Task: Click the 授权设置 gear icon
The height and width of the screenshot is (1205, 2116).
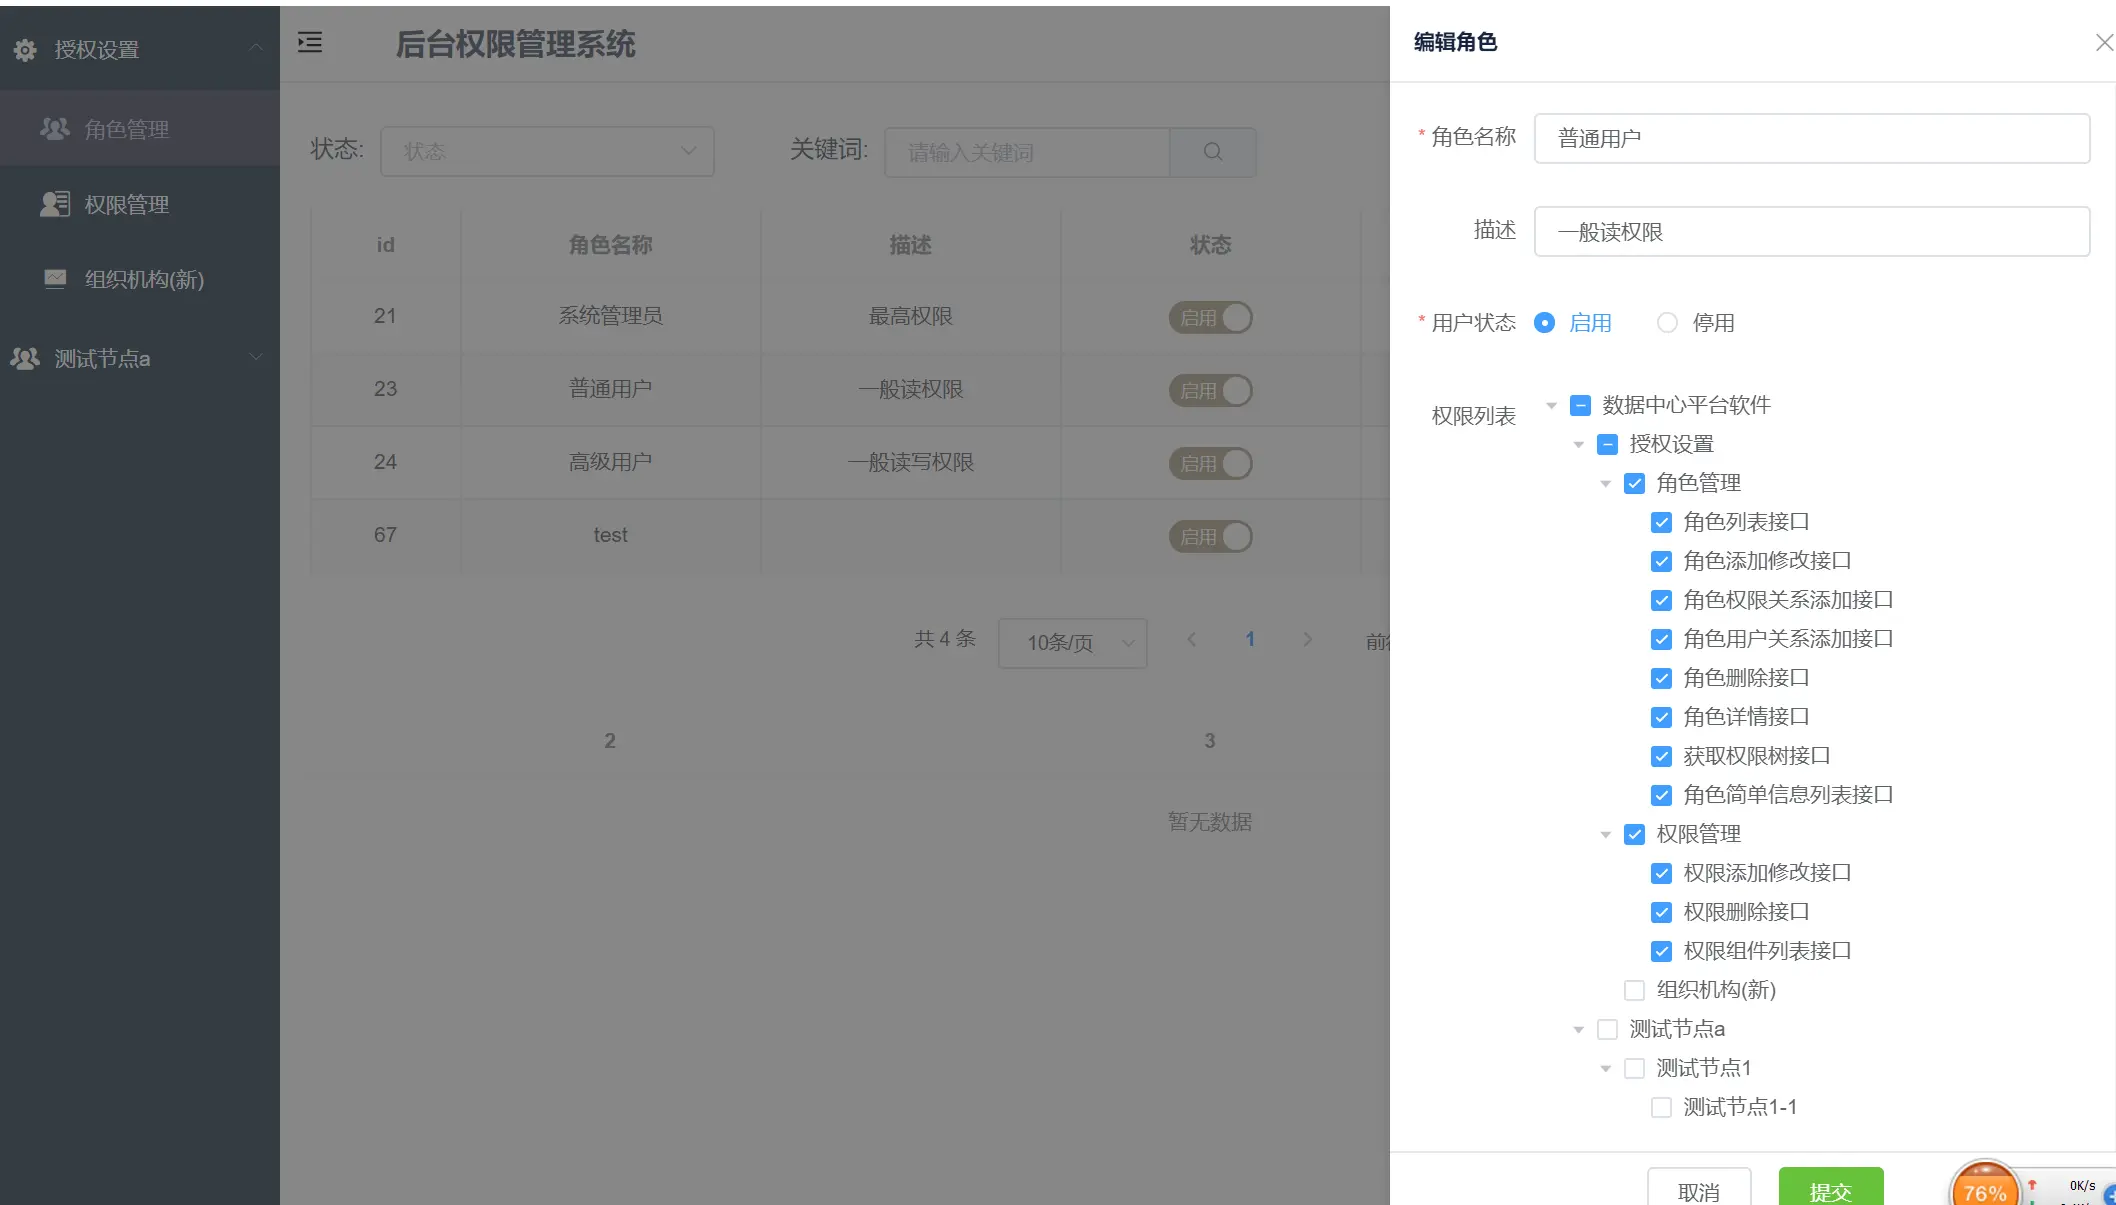Action: 25,50
